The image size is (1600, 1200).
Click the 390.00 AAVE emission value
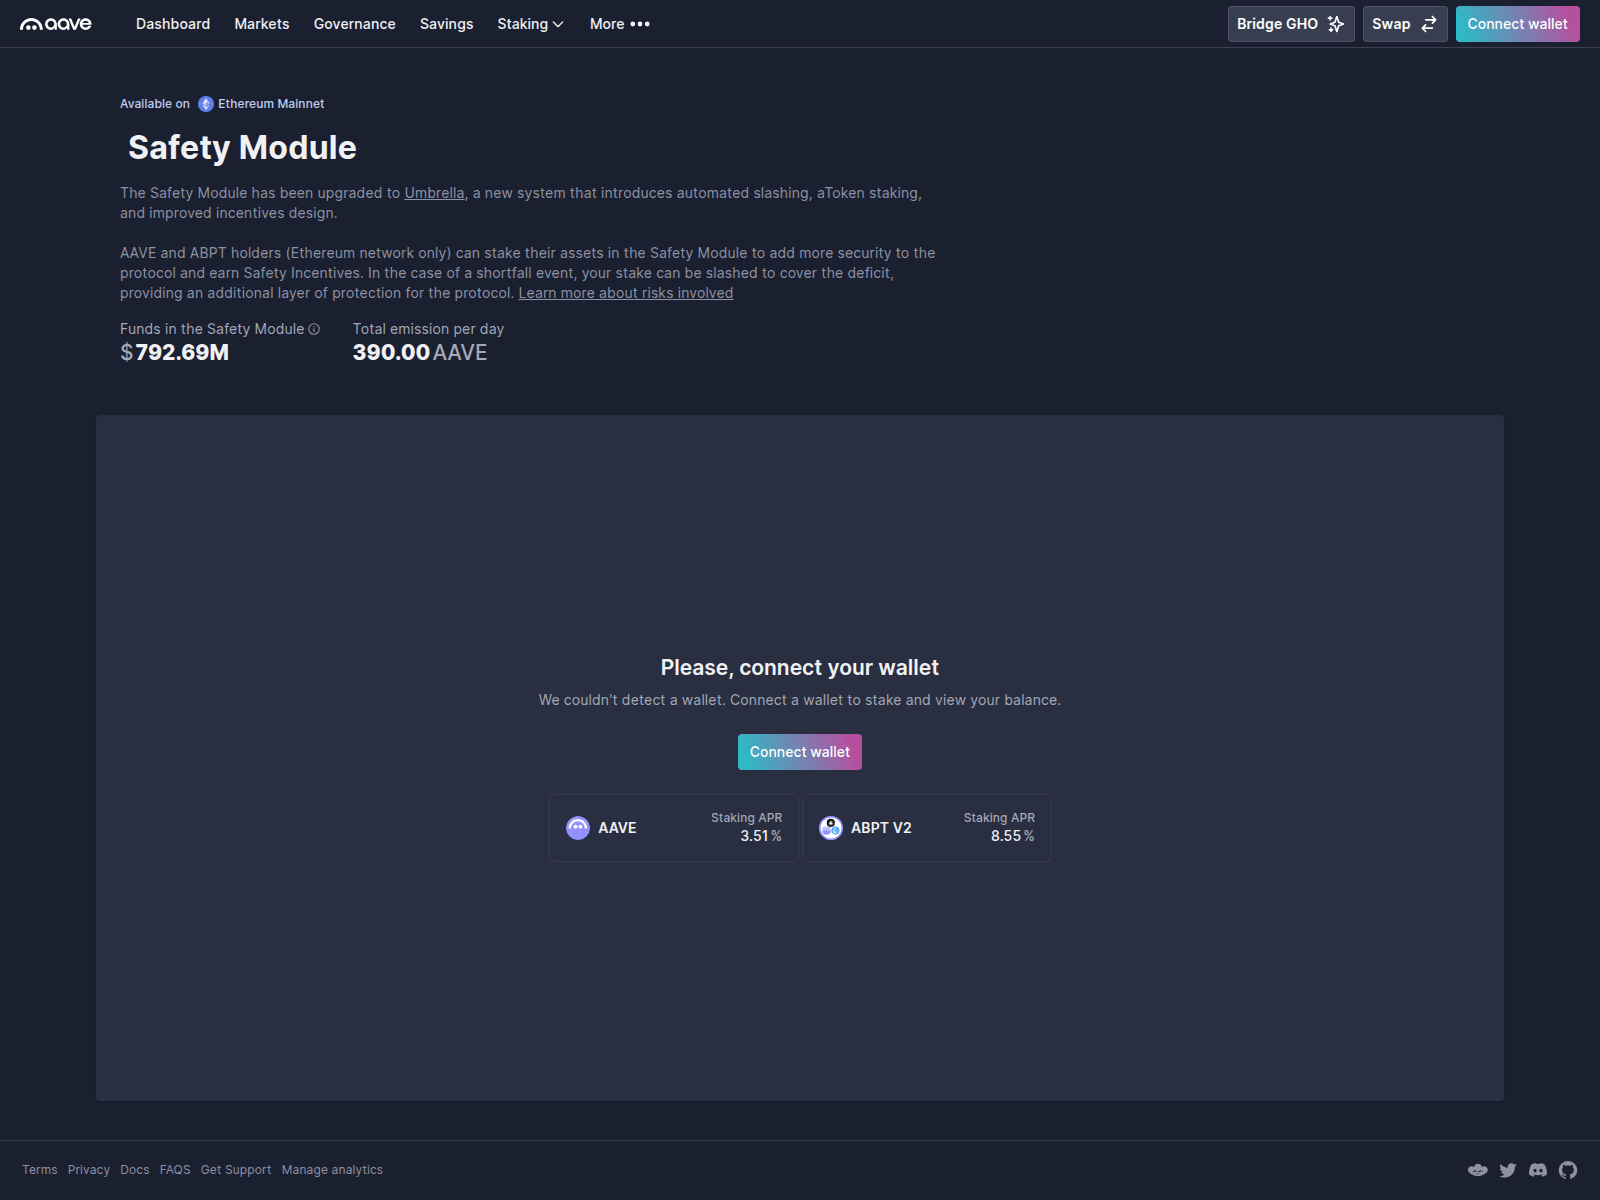tap(420, 353)
